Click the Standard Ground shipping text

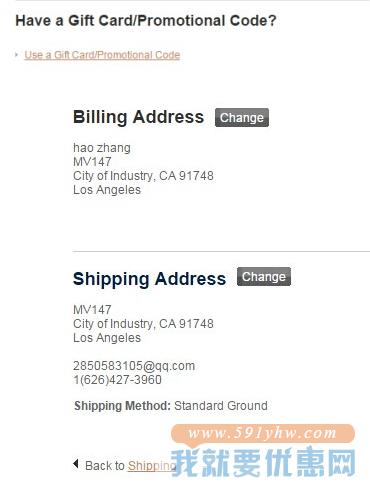(x=221, y=406)
